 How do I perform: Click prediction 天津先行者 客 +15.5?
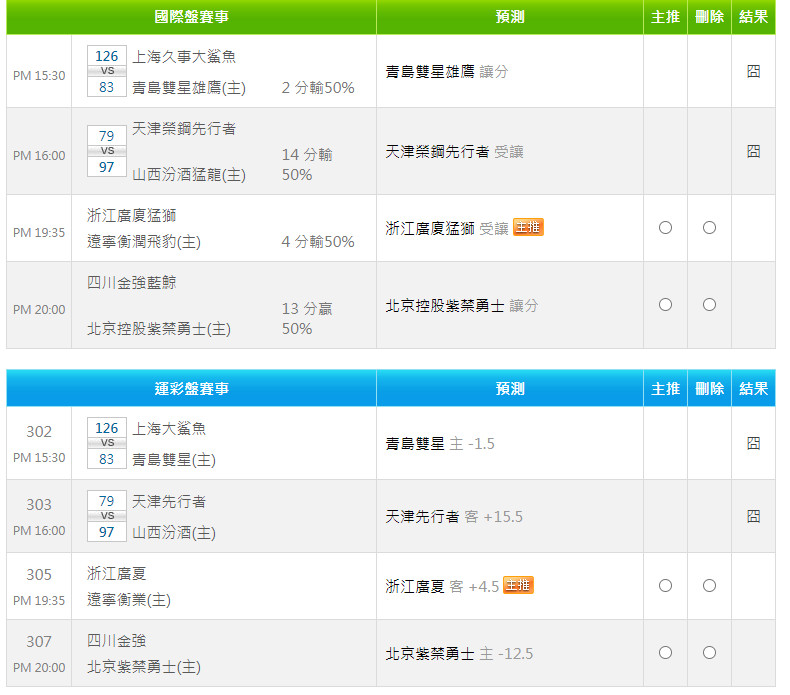[454, 517]
